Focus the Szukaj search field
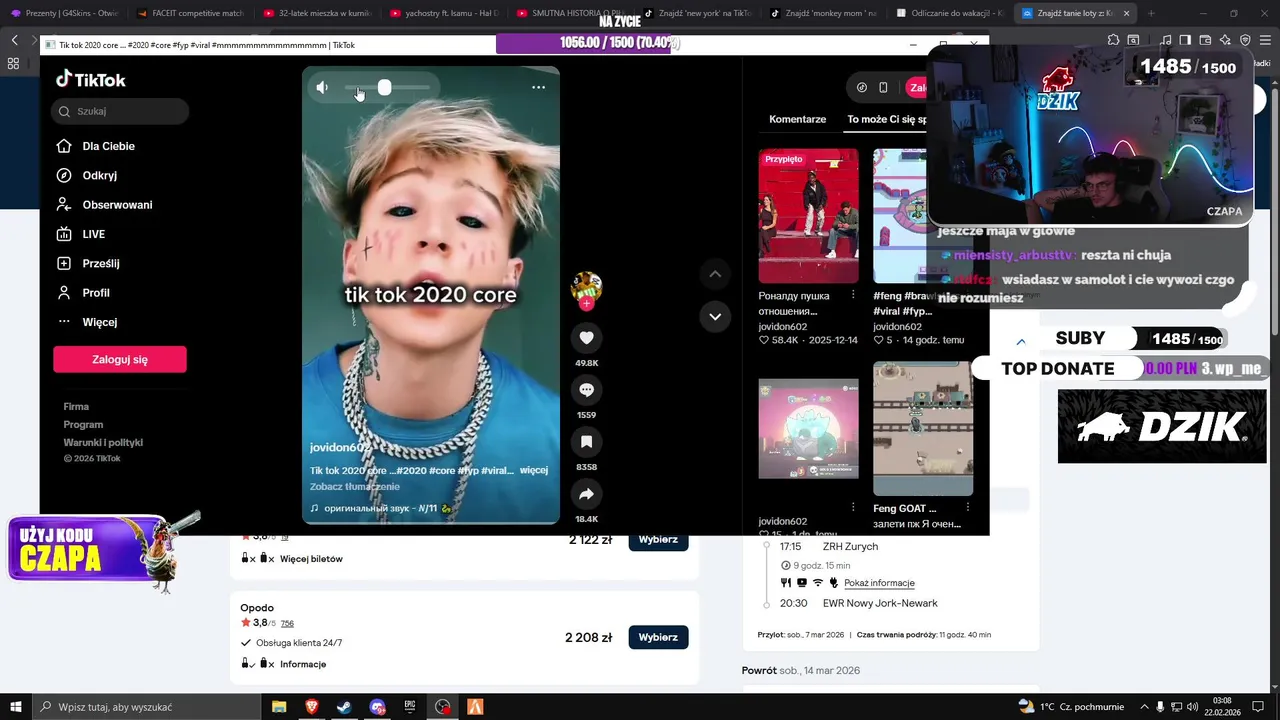 [120, 111]
